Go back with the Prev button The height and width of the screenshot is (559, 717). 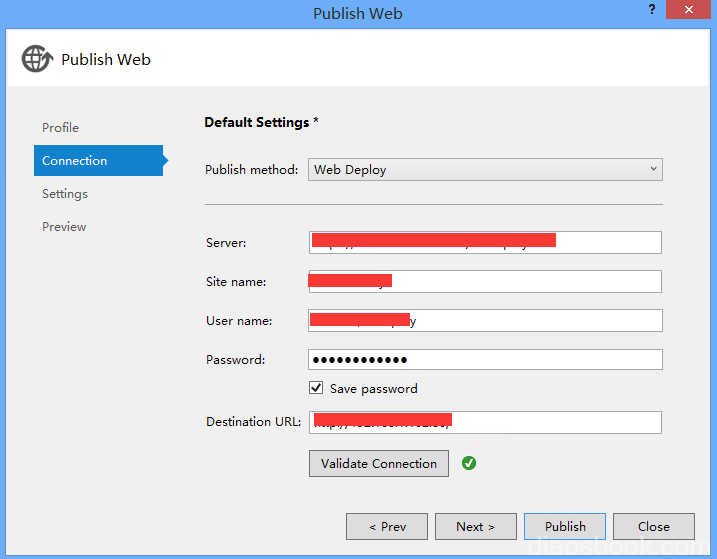[387, 526]
